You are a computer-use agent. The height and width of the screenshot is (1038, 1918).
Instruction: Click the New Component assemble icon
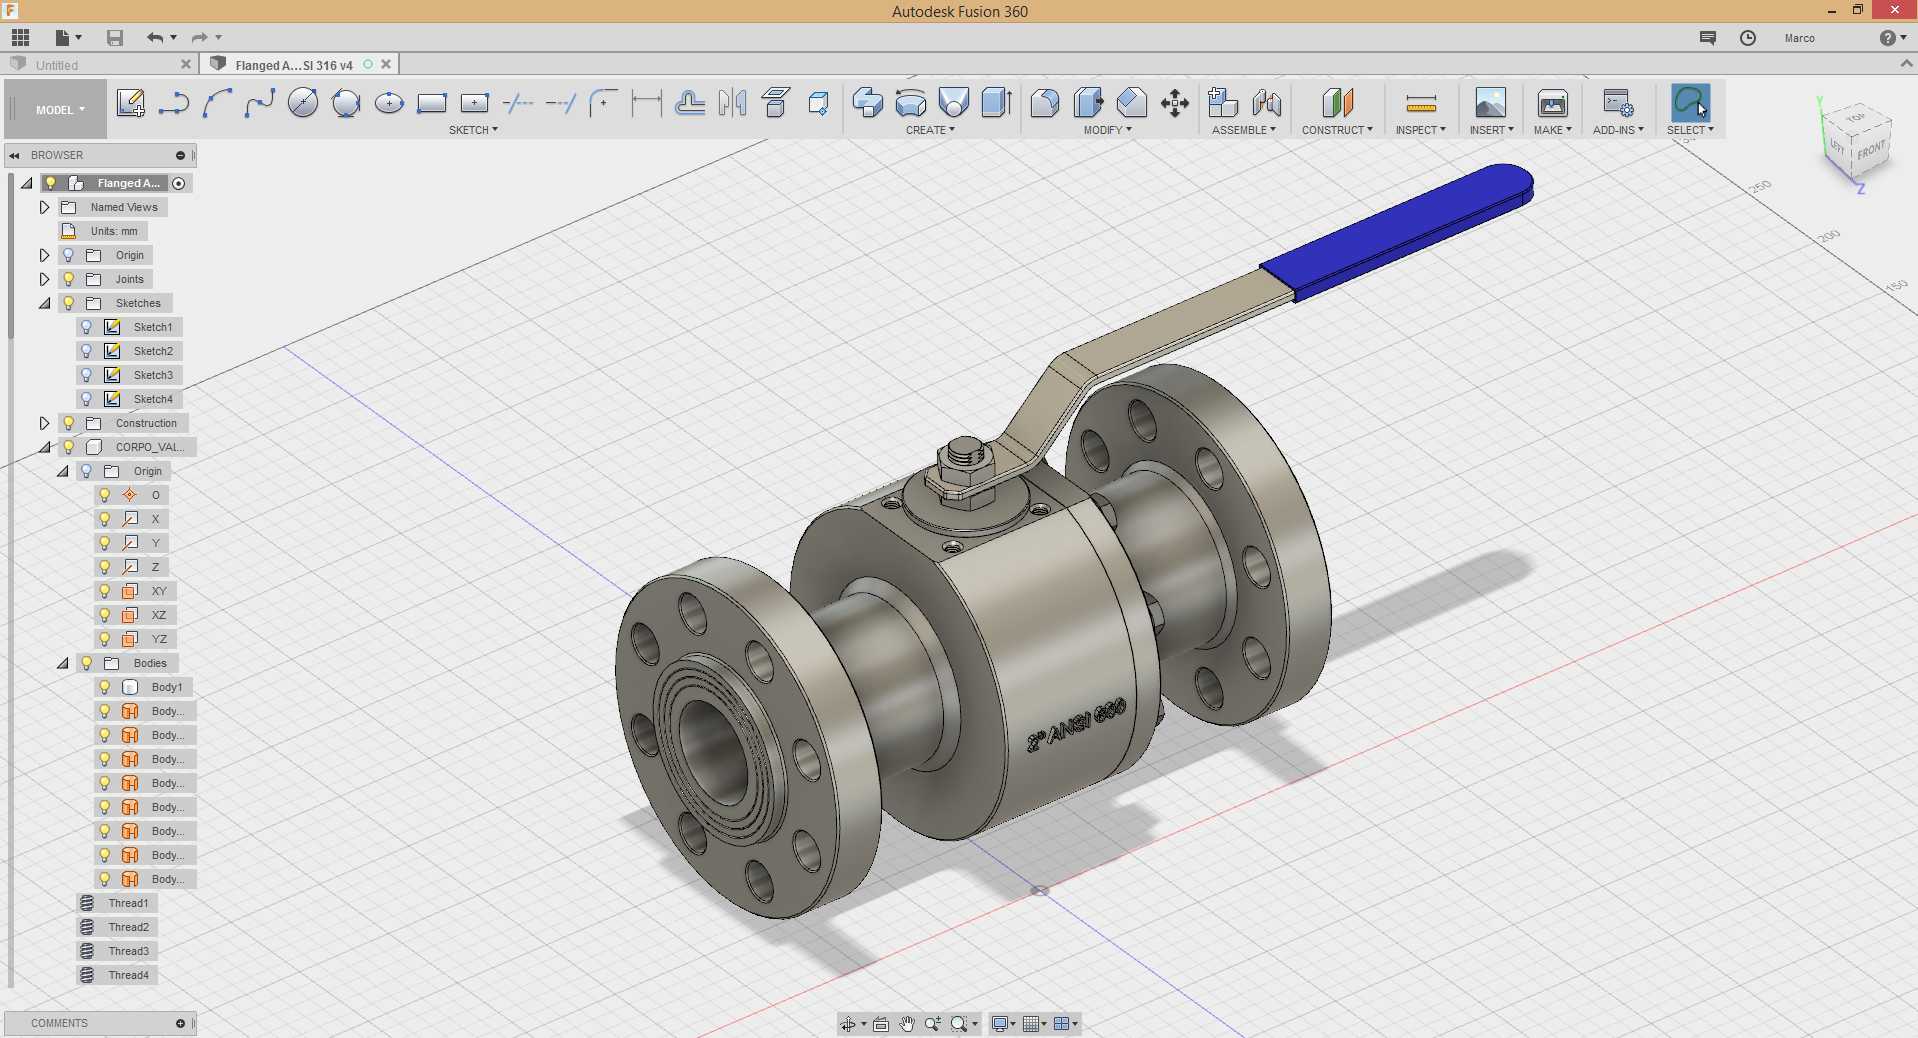pyautogui.click(x=1222, y=103)
